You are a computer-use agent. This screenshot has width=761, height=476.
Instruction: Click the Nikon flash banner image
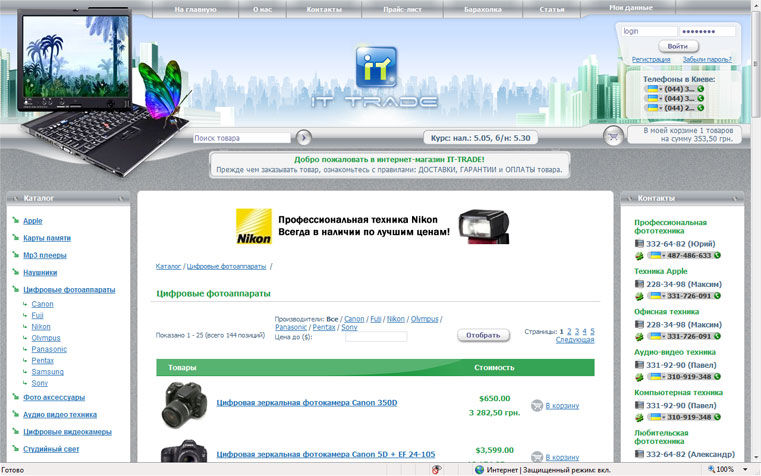click(x=484, y=226)
